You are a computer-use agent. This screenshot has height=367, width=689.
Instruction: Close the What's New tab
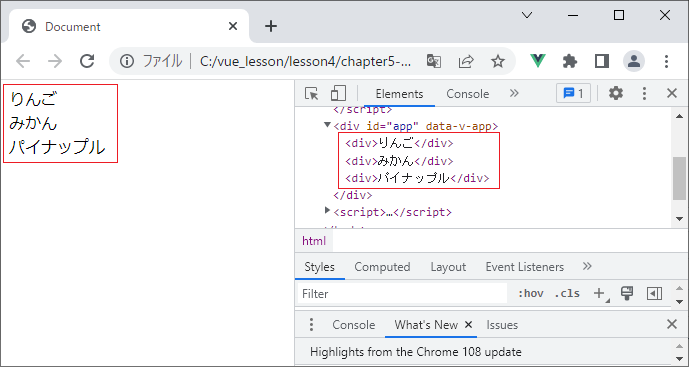click(x=468, y=325)
